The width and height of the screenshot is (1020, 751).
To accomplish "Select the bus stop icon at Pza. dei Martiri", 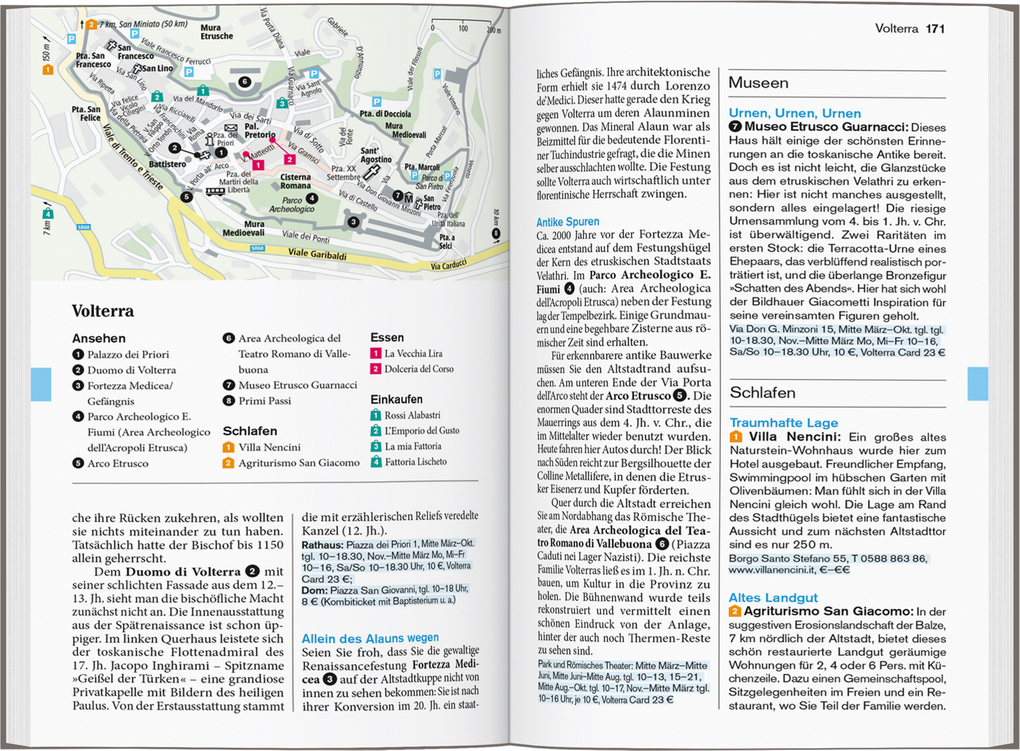I will [x=214, y=193].
